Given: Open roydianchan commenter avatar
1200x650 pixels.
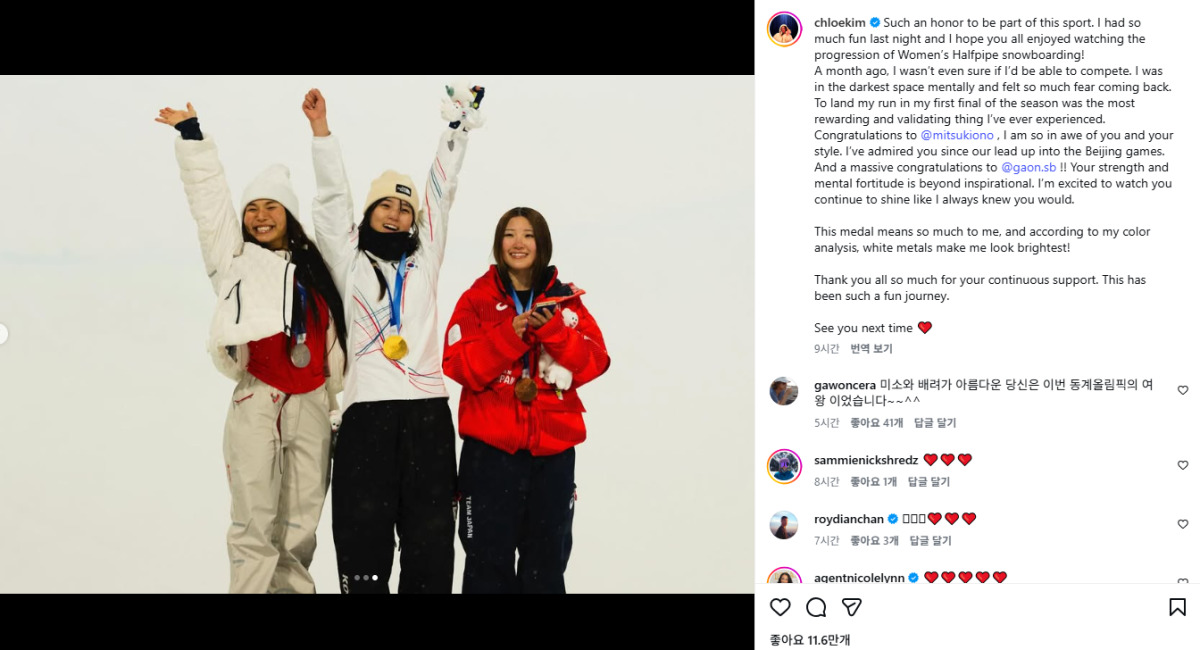Looking at the screenshot, I should tap(784, 525).
